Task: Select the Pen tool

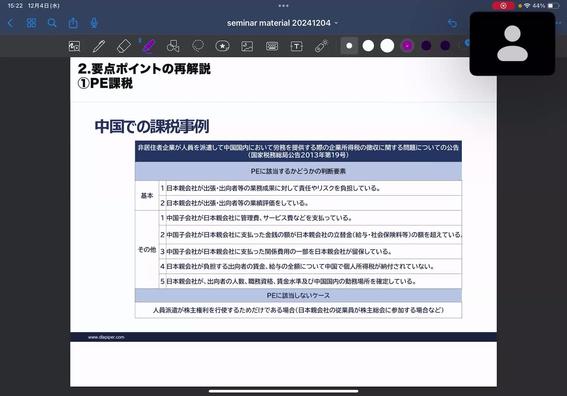Action: [99, 46]
